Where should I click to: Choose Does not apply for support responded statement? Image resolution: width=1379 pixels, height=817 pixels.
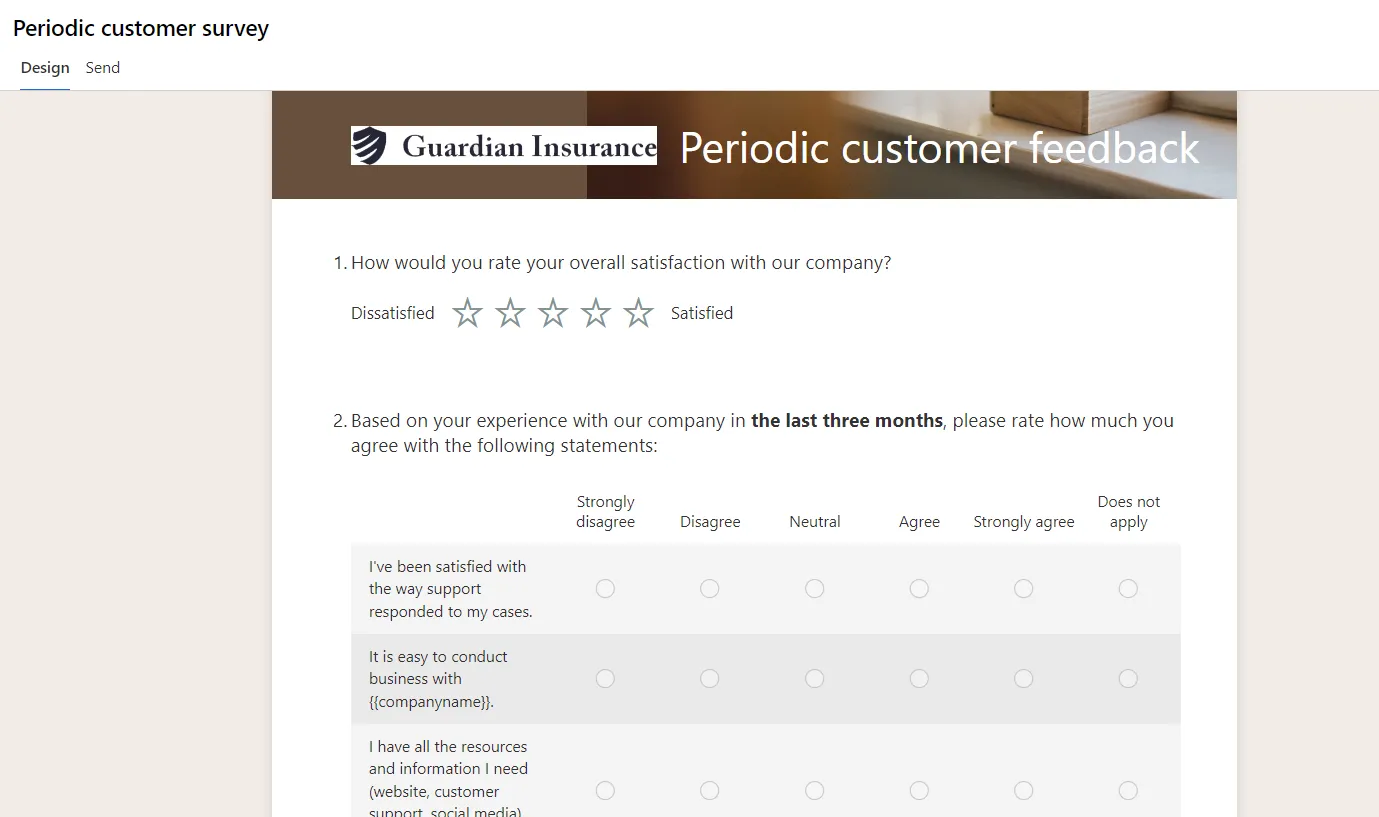point(1128,589)
